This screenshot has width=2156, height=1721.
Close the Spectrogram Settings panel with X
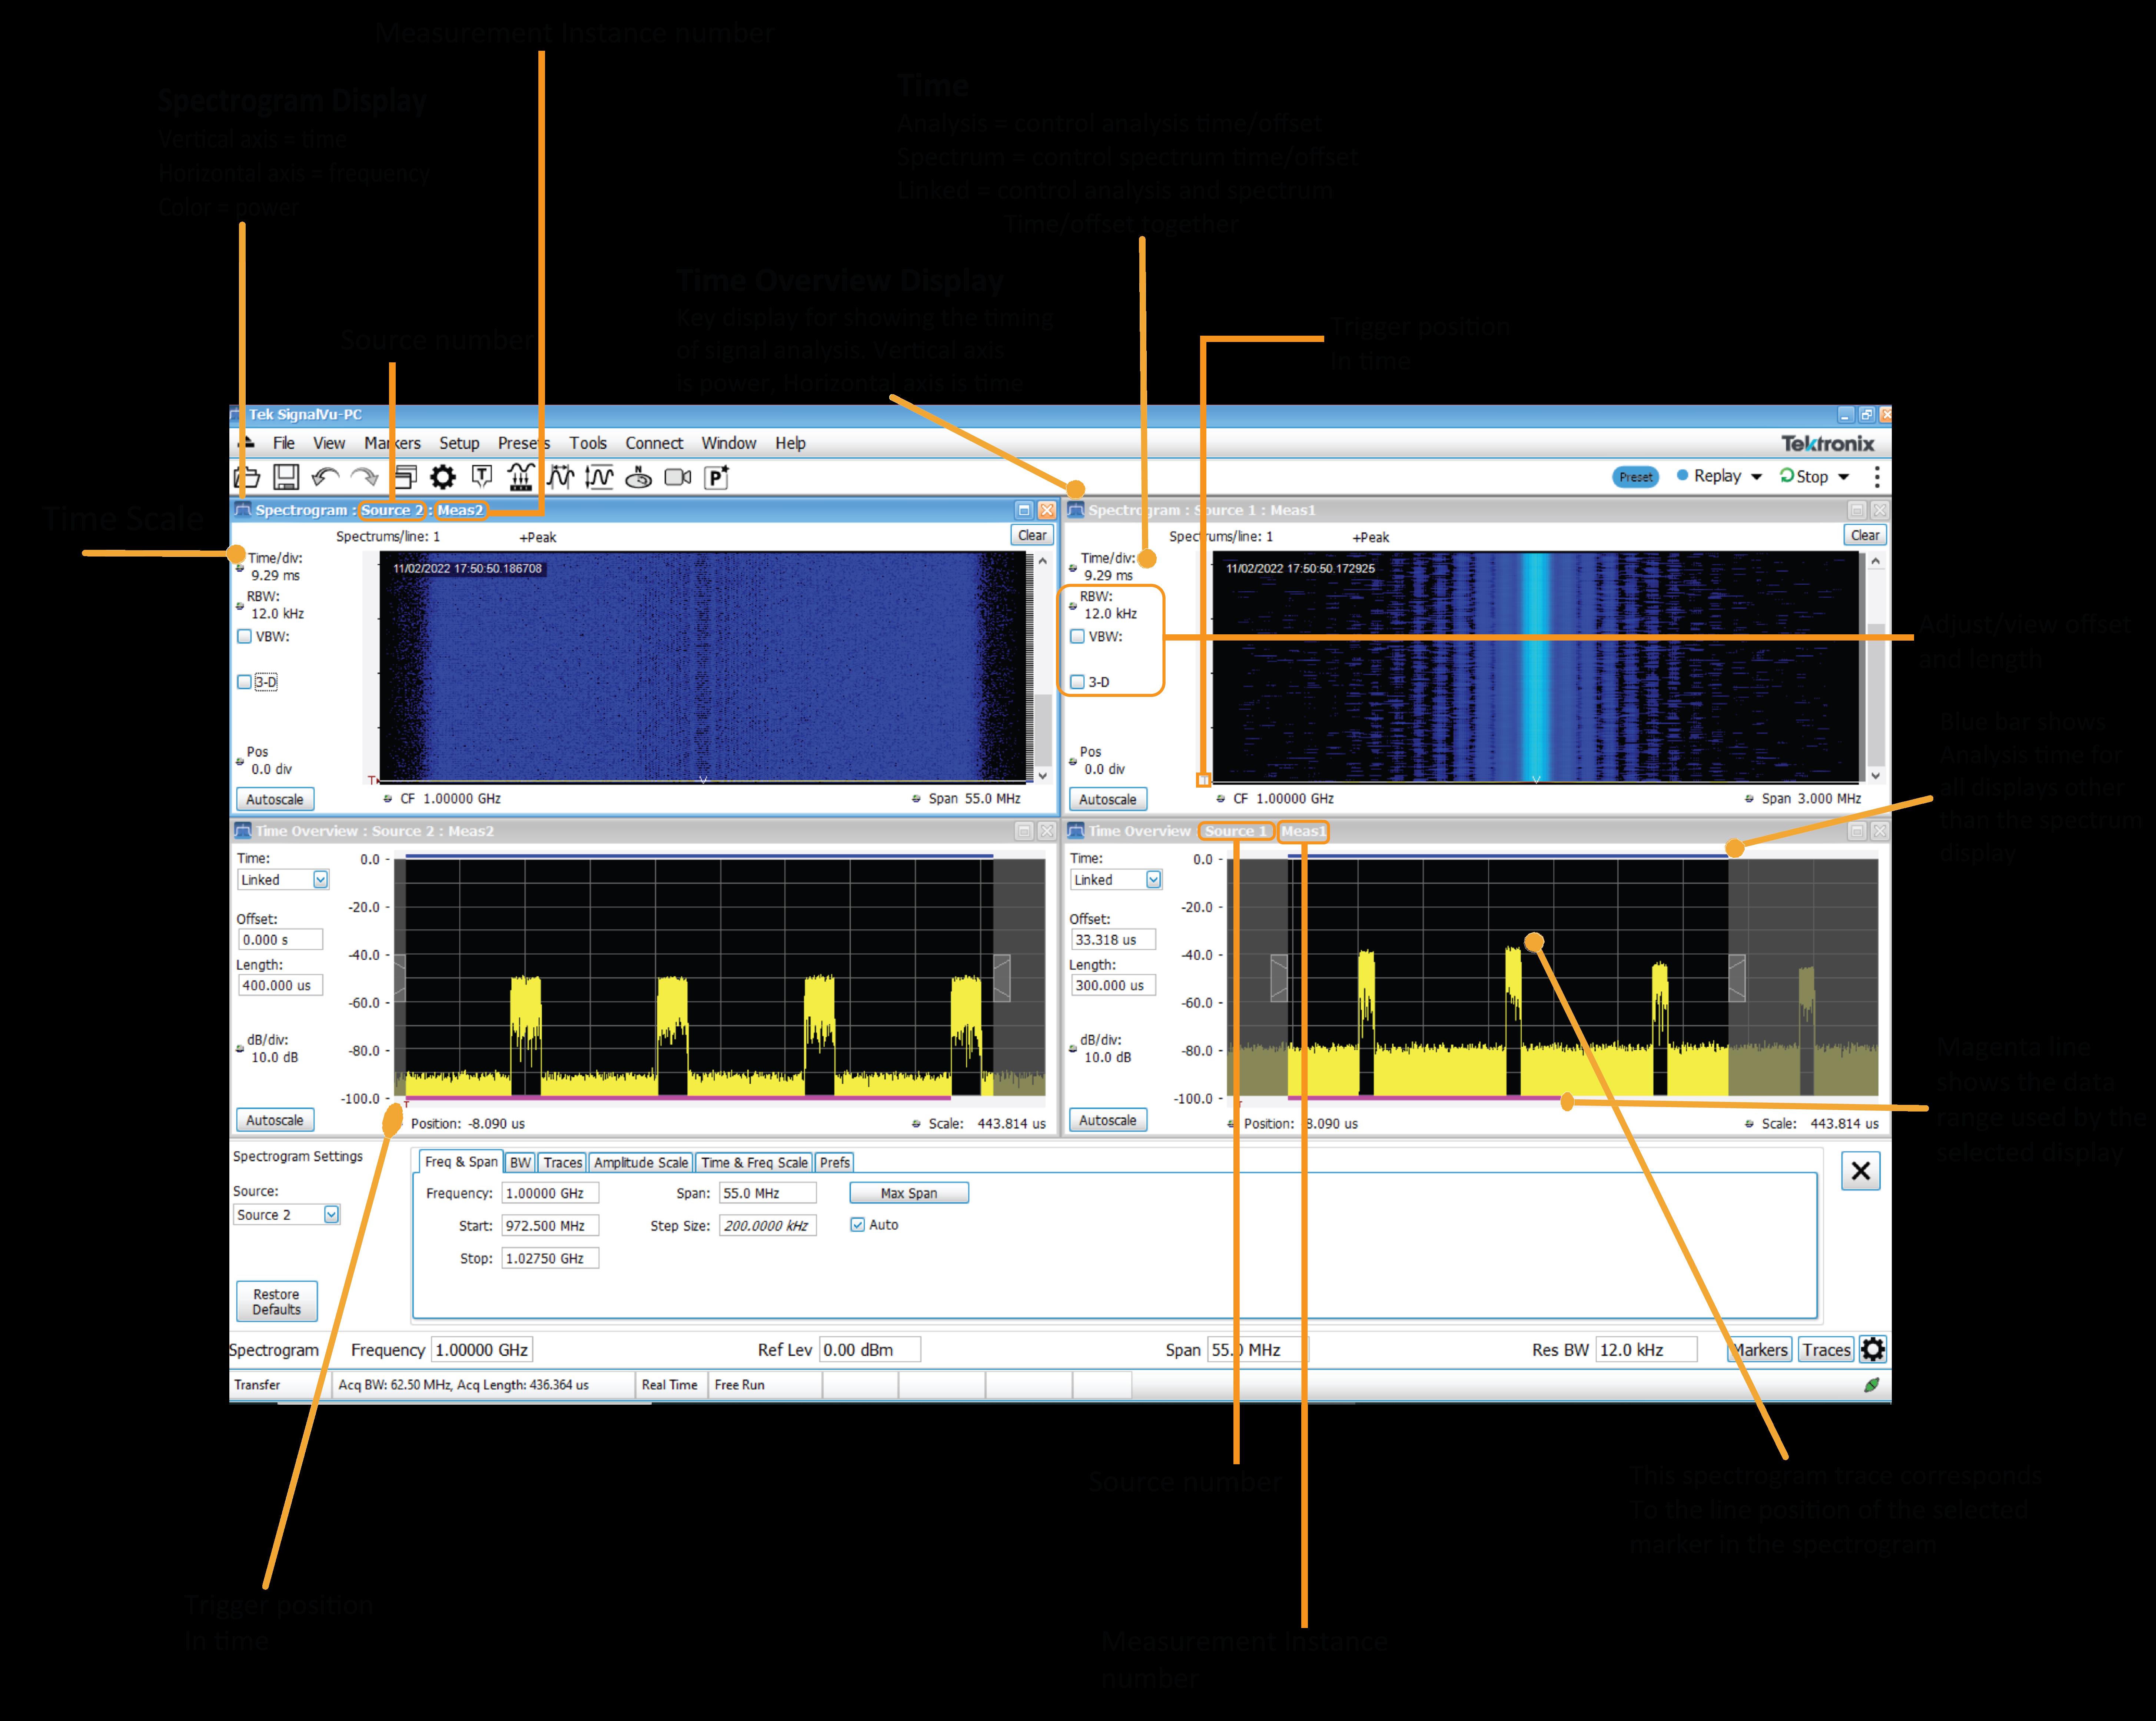pos(1861,1171)
